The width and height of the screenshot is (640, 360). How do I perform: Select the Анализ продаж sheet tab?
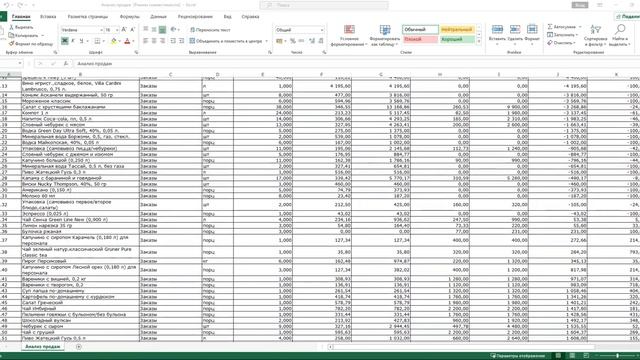click(42, 347)
